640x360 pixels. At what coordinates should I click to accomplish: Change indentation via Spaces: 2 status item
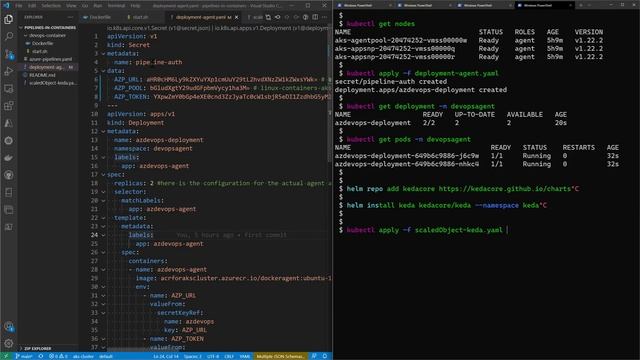pyautogui.click(x=193, y=356)
